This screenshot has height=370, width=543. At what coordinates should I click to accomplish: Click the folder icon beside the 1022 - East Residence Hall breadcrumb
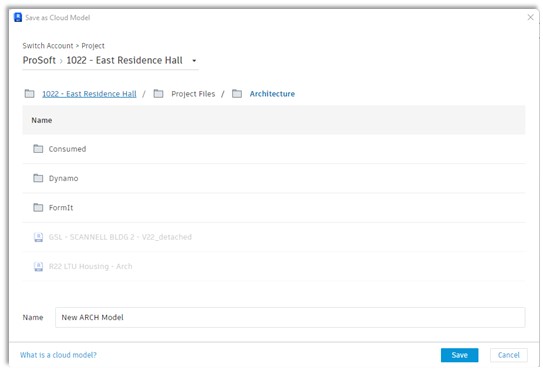(x=29, y=94)
